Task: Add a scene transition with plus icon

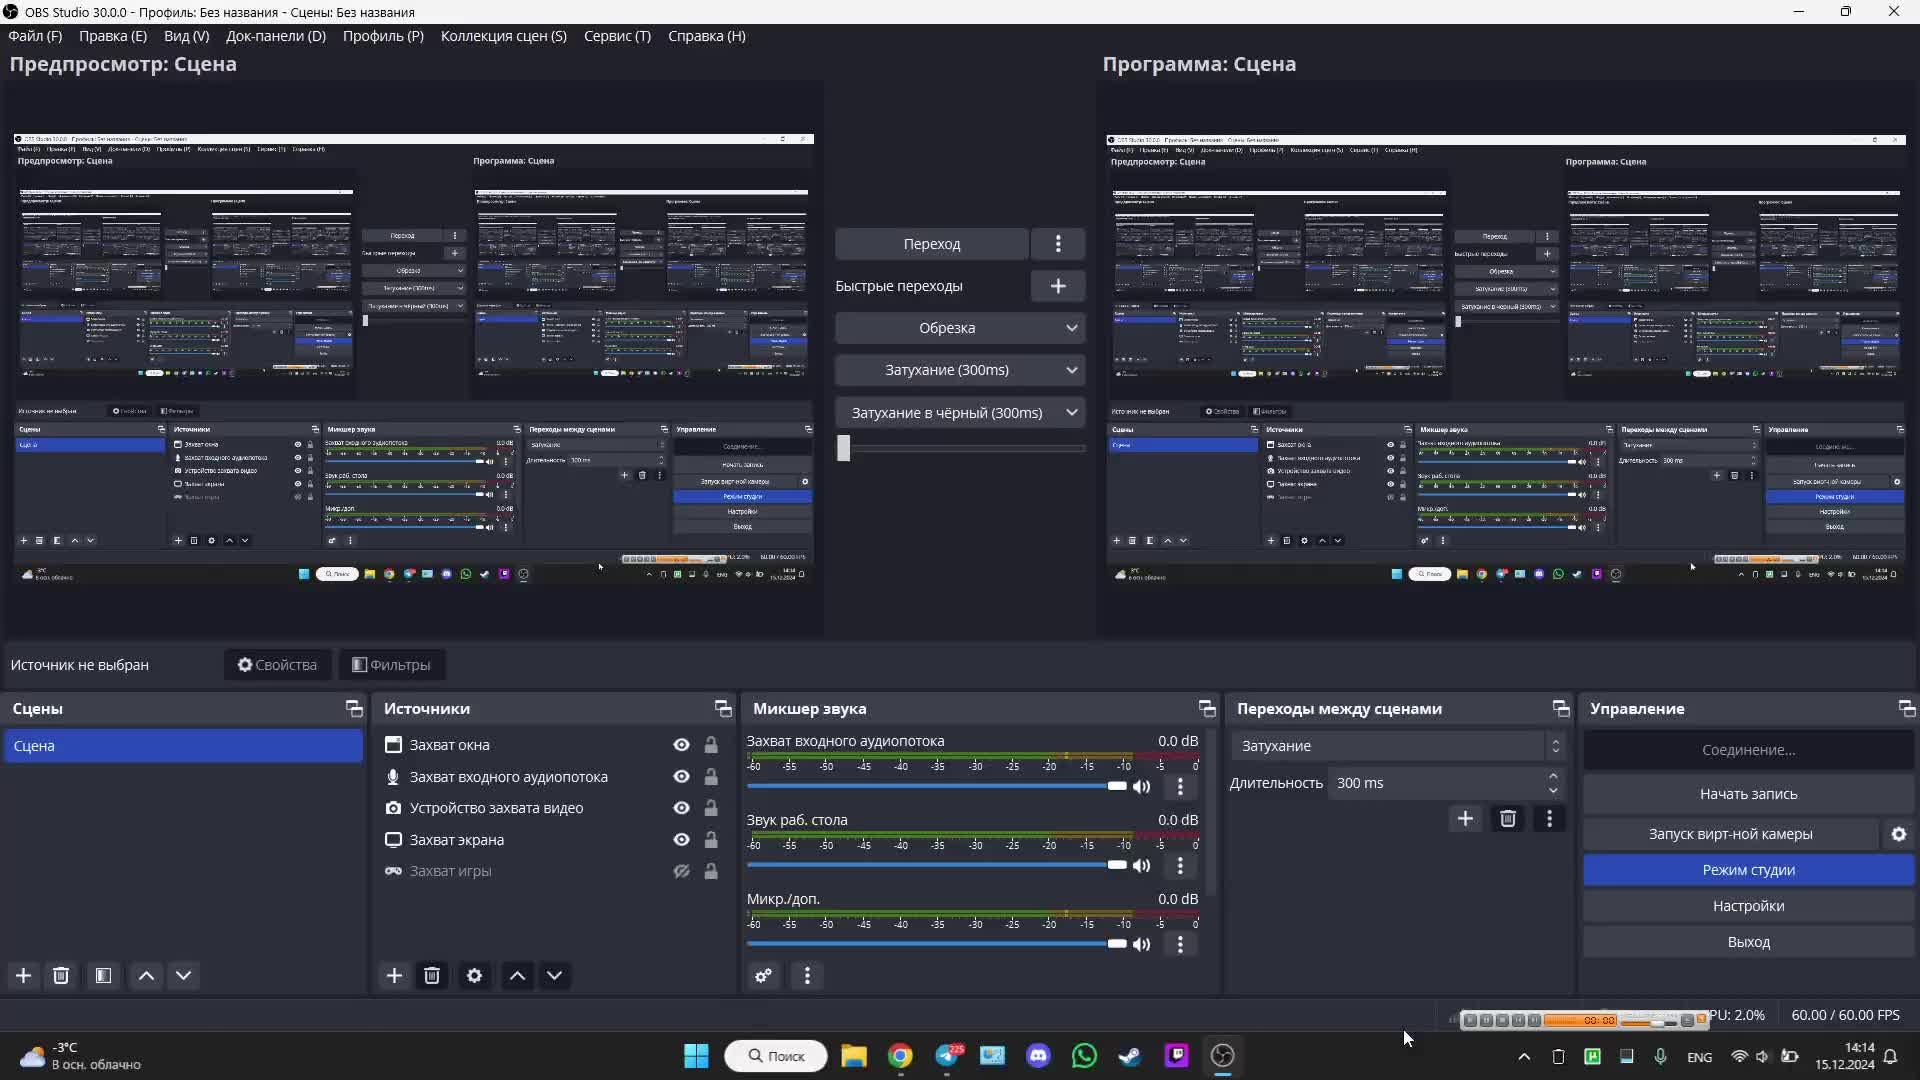Action: pyautogui.click(x=1465, y=819)
